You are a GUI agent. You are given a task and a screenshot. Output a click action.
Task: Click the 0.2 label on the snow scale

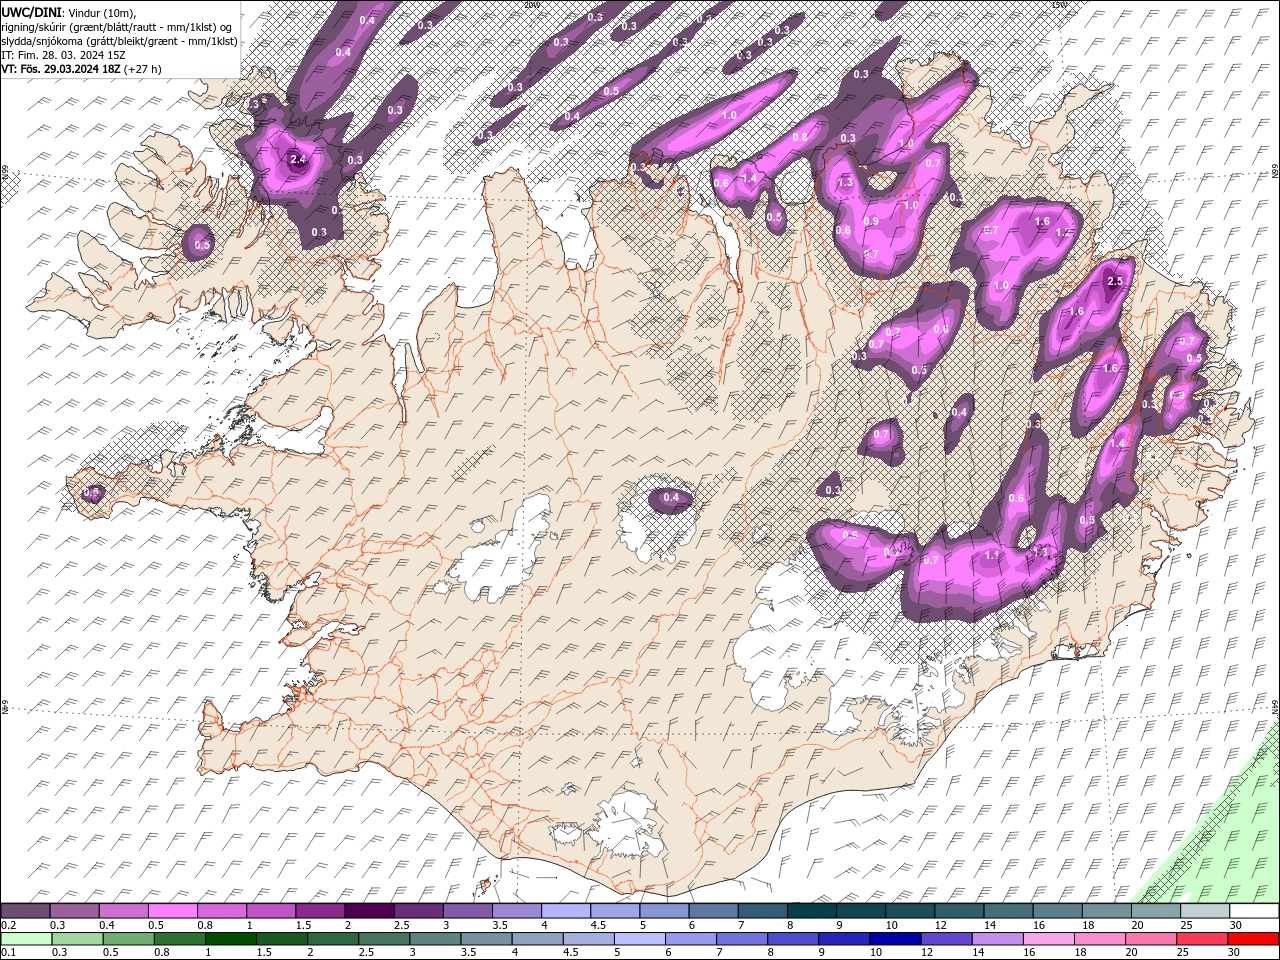click(8, 925)
